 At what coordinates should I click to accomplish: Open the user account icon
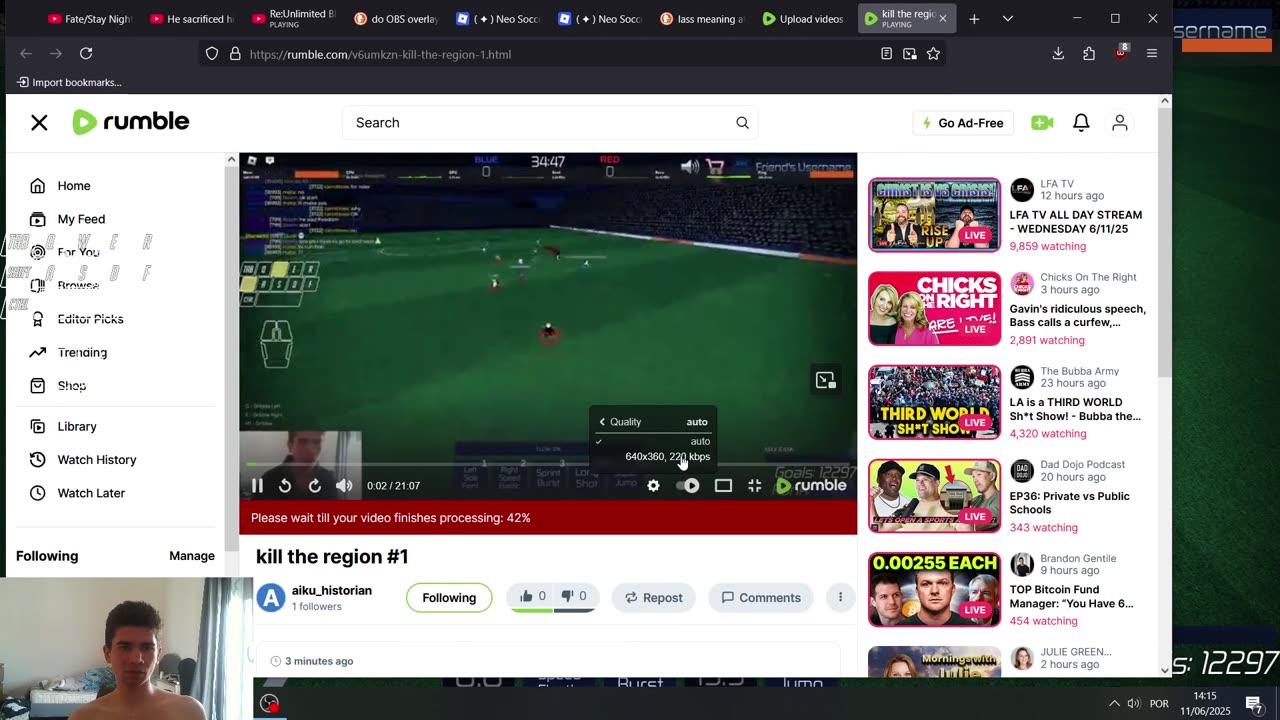(1120, 122)
